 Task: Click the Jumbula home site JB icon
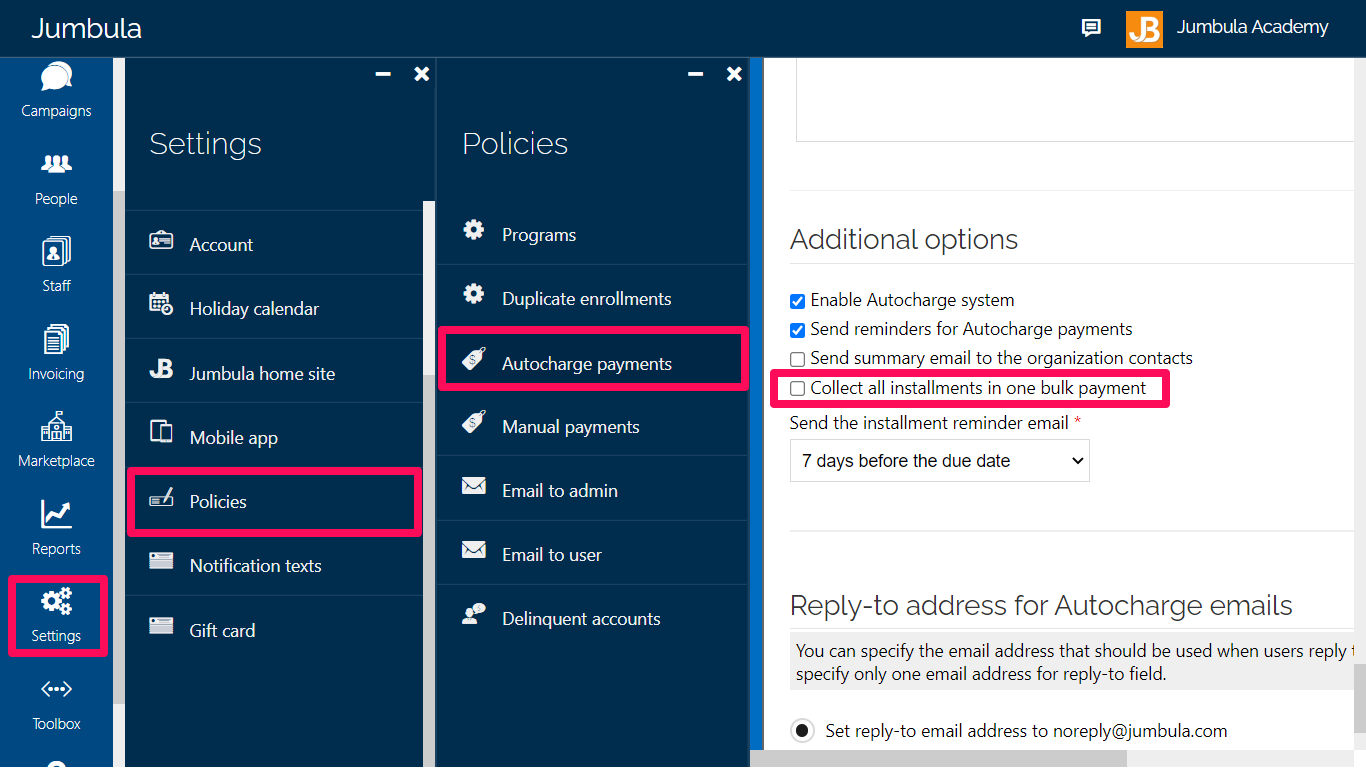click(x=161, y=369)
